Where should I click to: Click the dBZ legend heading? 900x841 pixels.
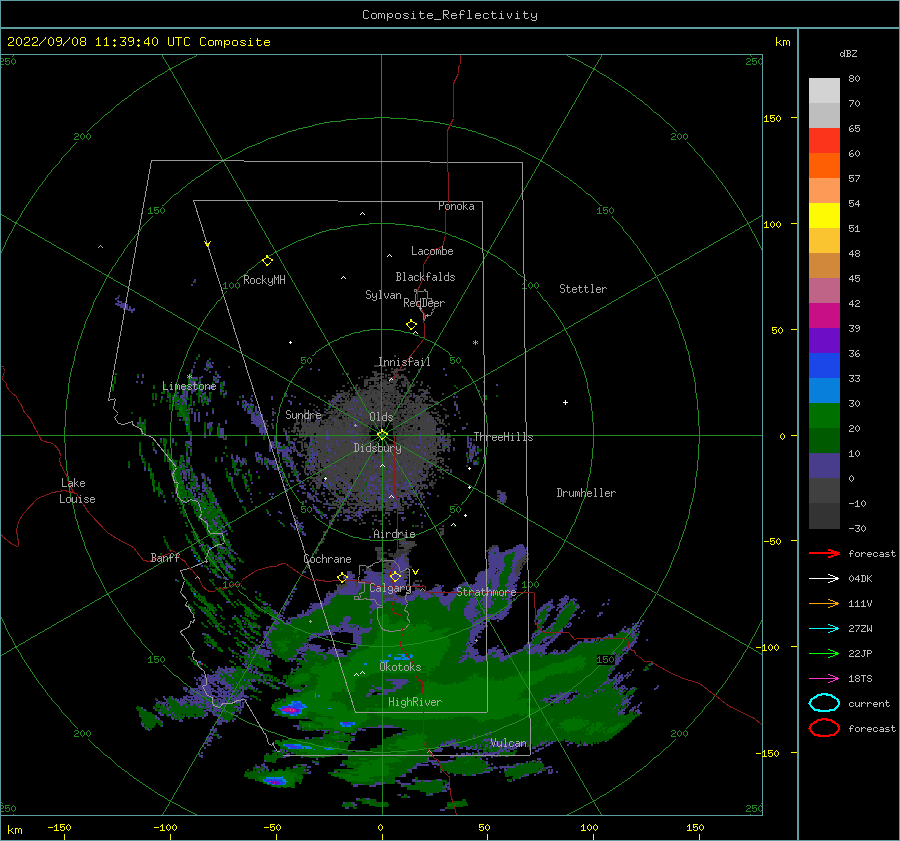click(848, 53)
